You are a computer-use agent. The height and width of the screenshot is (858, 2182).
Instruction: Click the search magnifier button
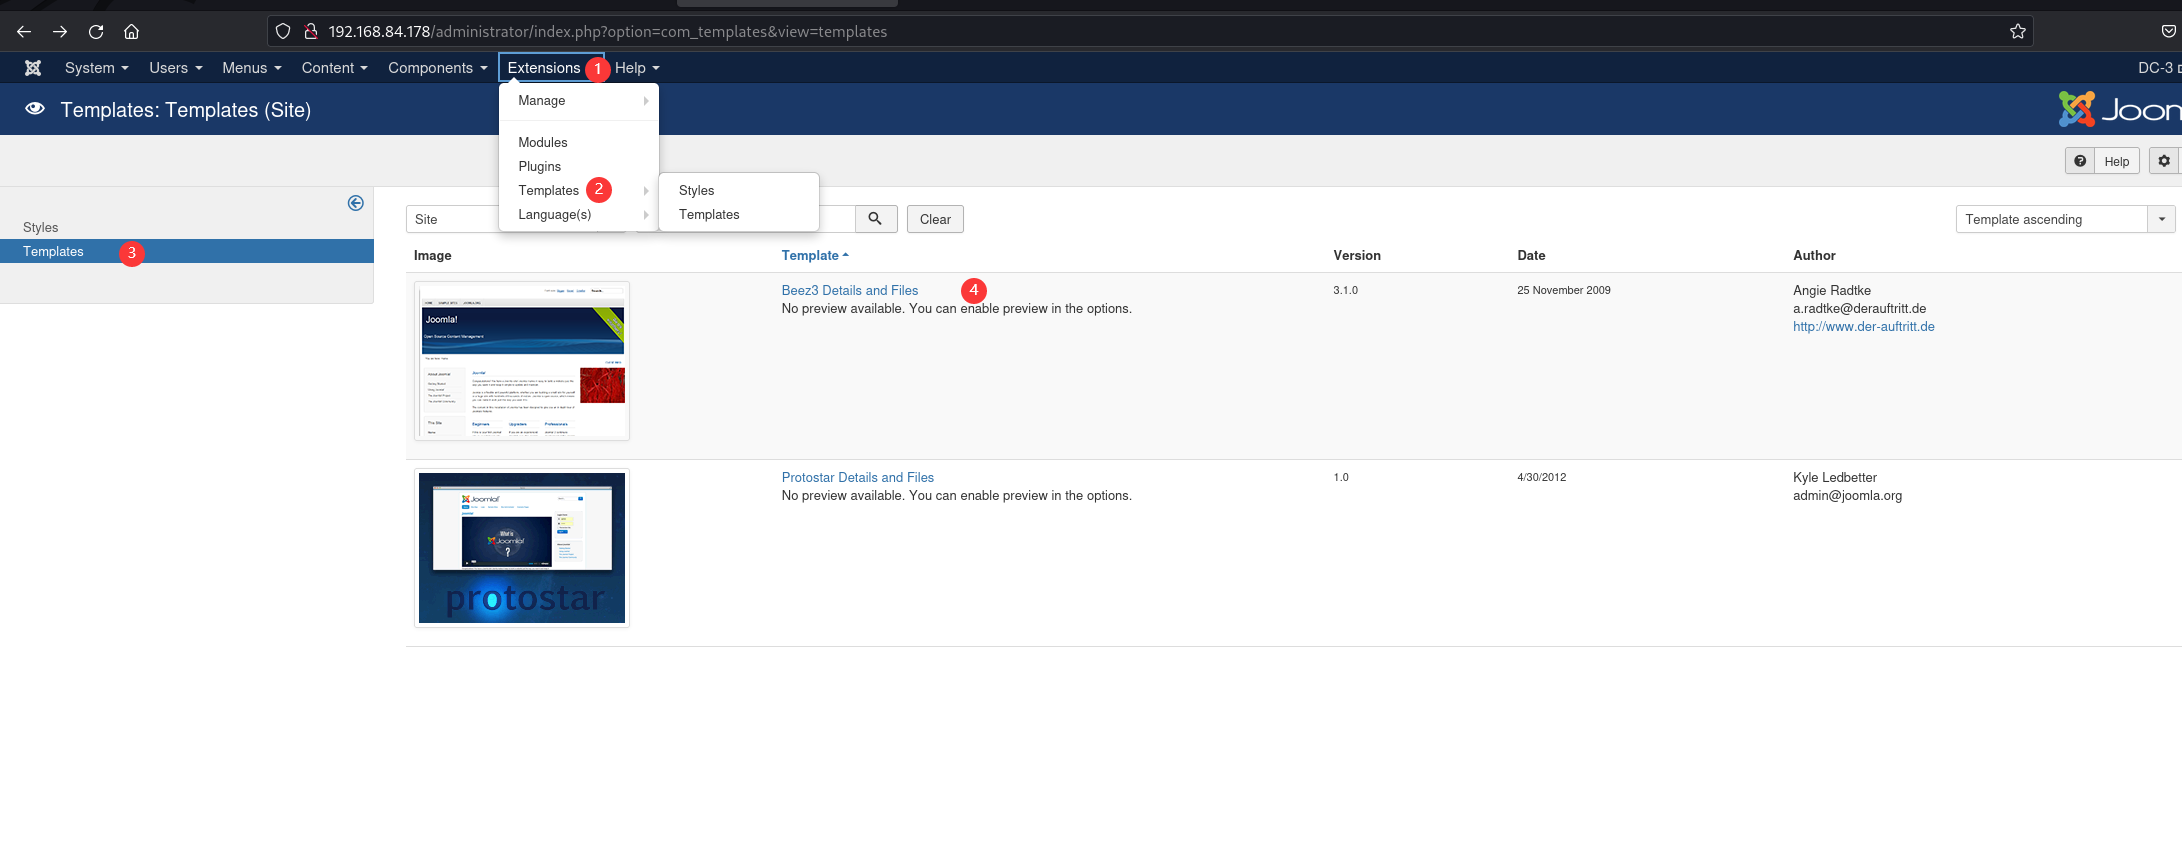coord(875,219)
